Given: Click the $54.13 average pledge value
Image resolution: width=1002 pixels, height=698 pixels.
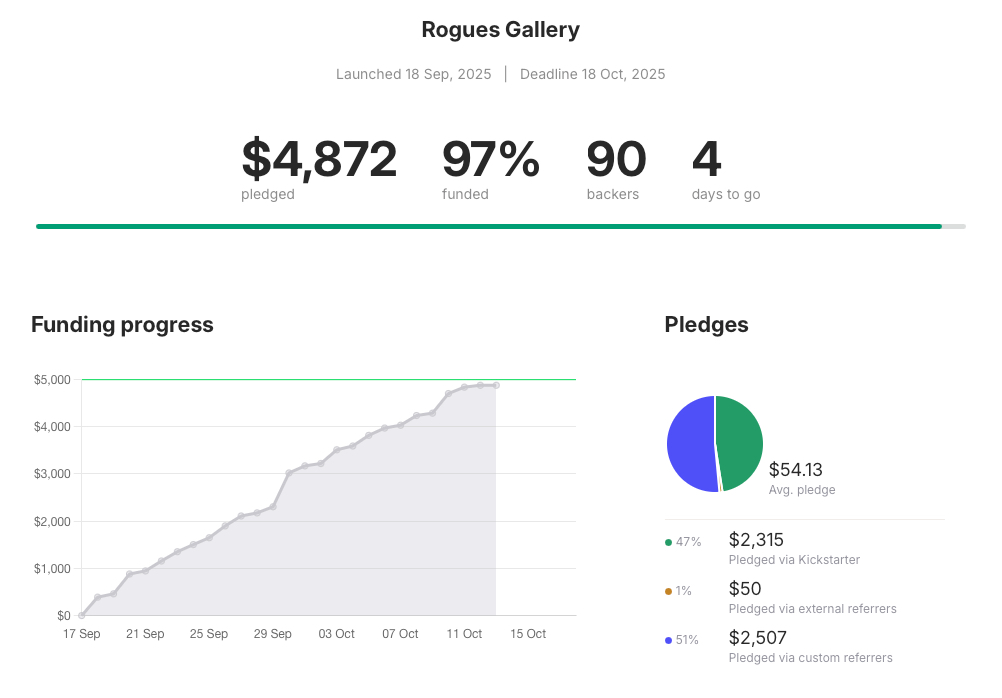Looking at the screenshot, I should pyautogui.click(x=796, y=470).
